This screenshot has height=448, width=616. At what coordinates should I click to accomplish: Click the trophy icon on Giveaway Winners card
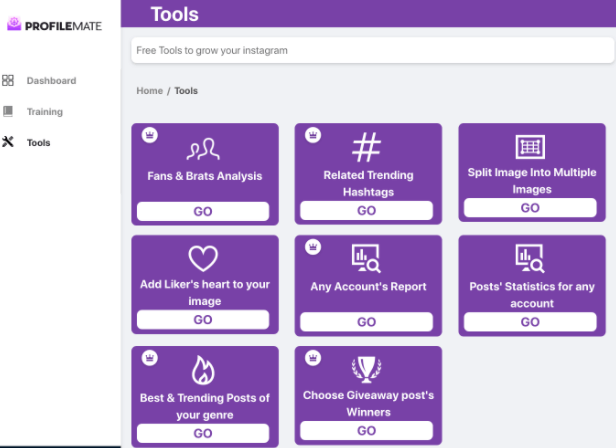(366, 369)
